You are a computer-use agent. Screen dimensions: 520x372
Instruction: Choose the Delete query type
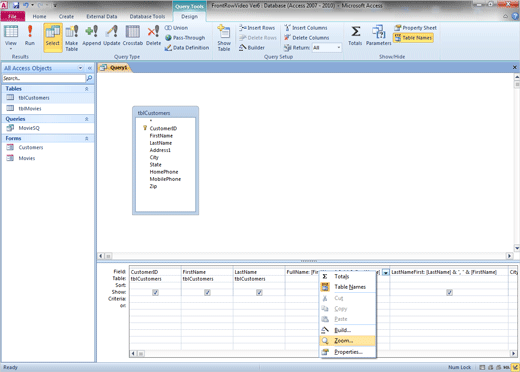(153, 36)
